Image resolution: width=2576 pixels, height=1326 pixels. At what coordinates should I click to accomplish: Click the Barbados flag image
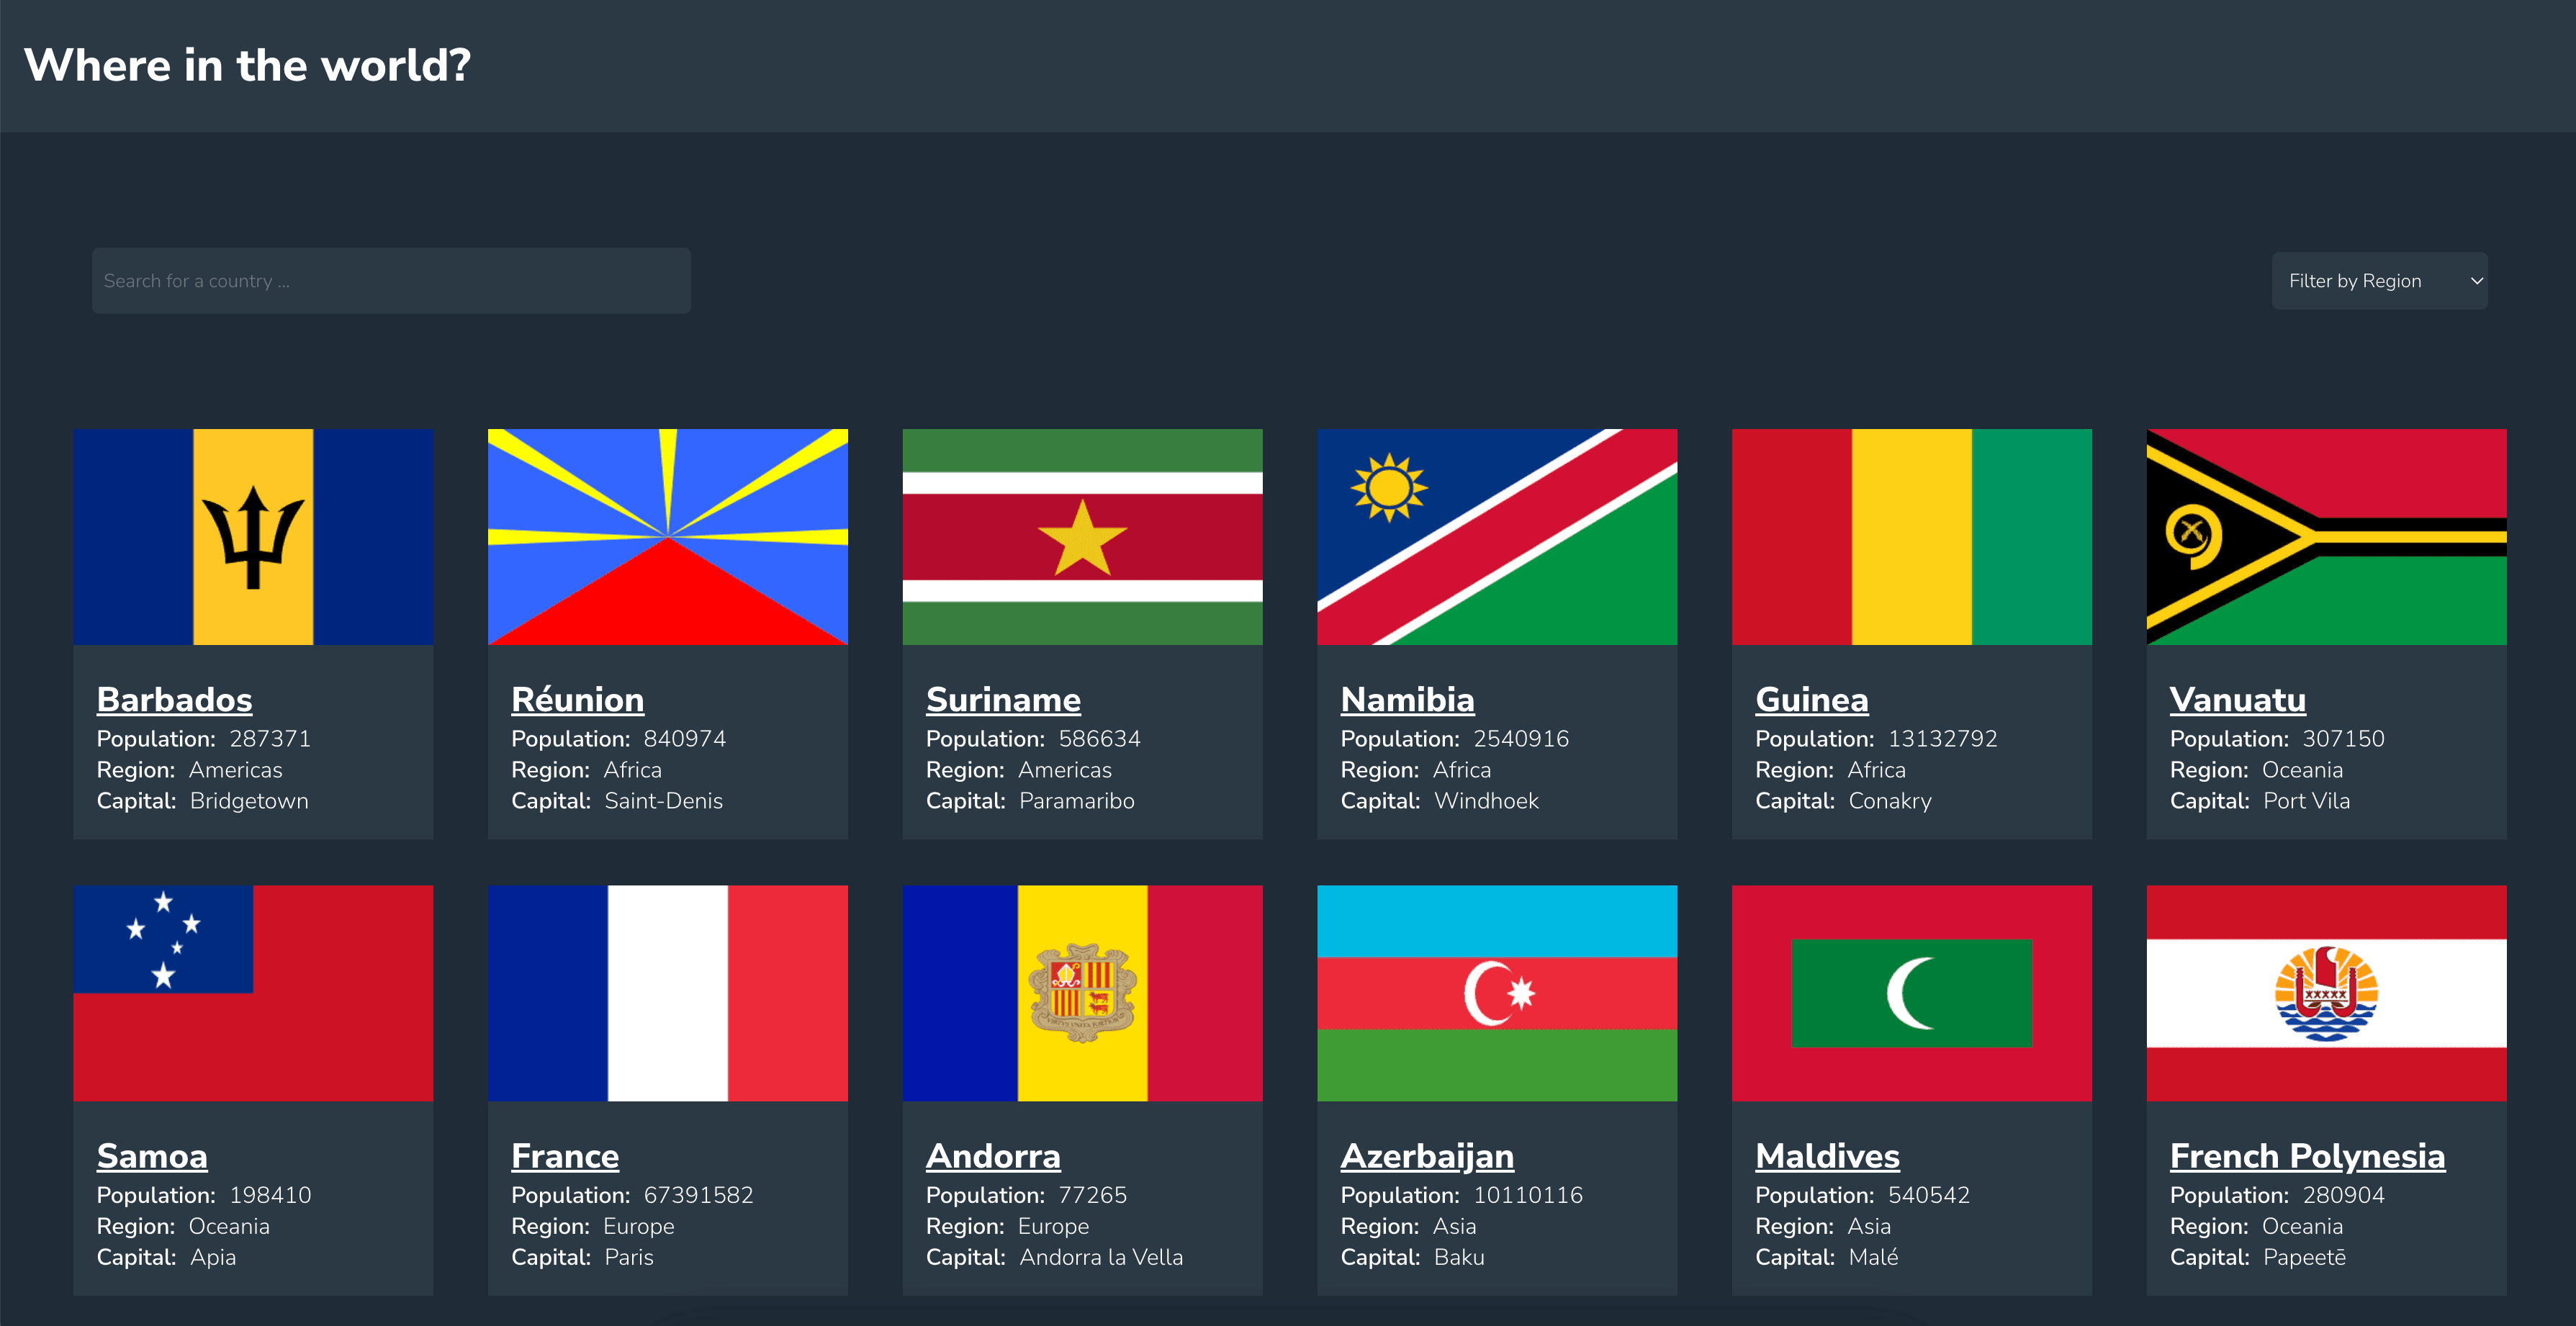pyautogui.click(x=253, y=537)
